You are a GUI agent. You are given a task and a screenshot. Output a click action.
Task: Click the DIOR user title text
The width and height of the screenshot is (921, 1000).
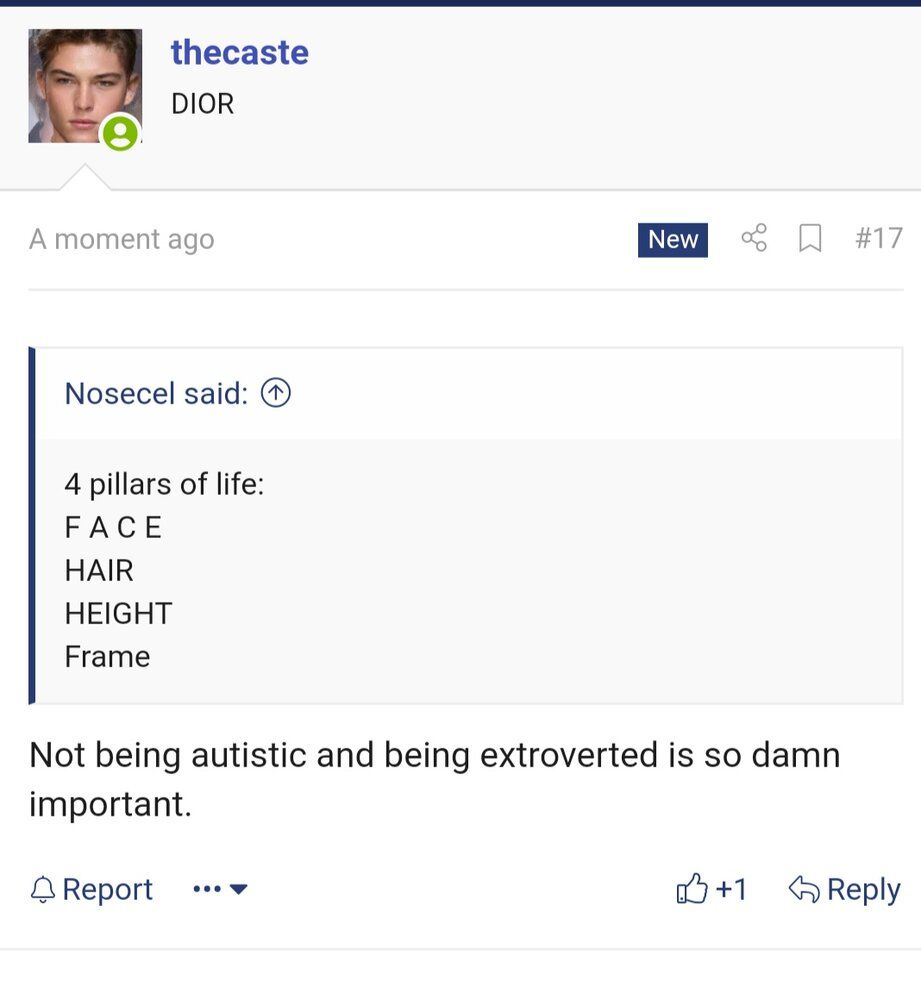coord(202,104)
